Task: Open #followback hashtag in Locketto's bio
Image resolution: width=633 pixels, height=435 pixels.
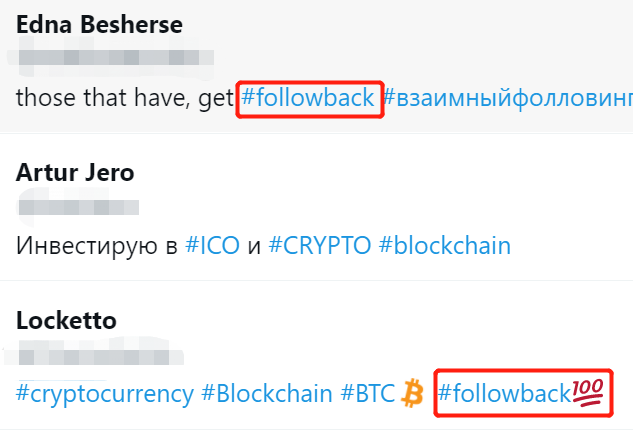Action: (505, 393)
